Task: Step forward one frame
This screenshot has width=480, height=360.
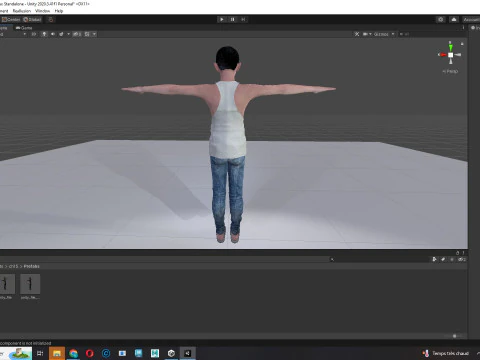Action: point(243,19)
